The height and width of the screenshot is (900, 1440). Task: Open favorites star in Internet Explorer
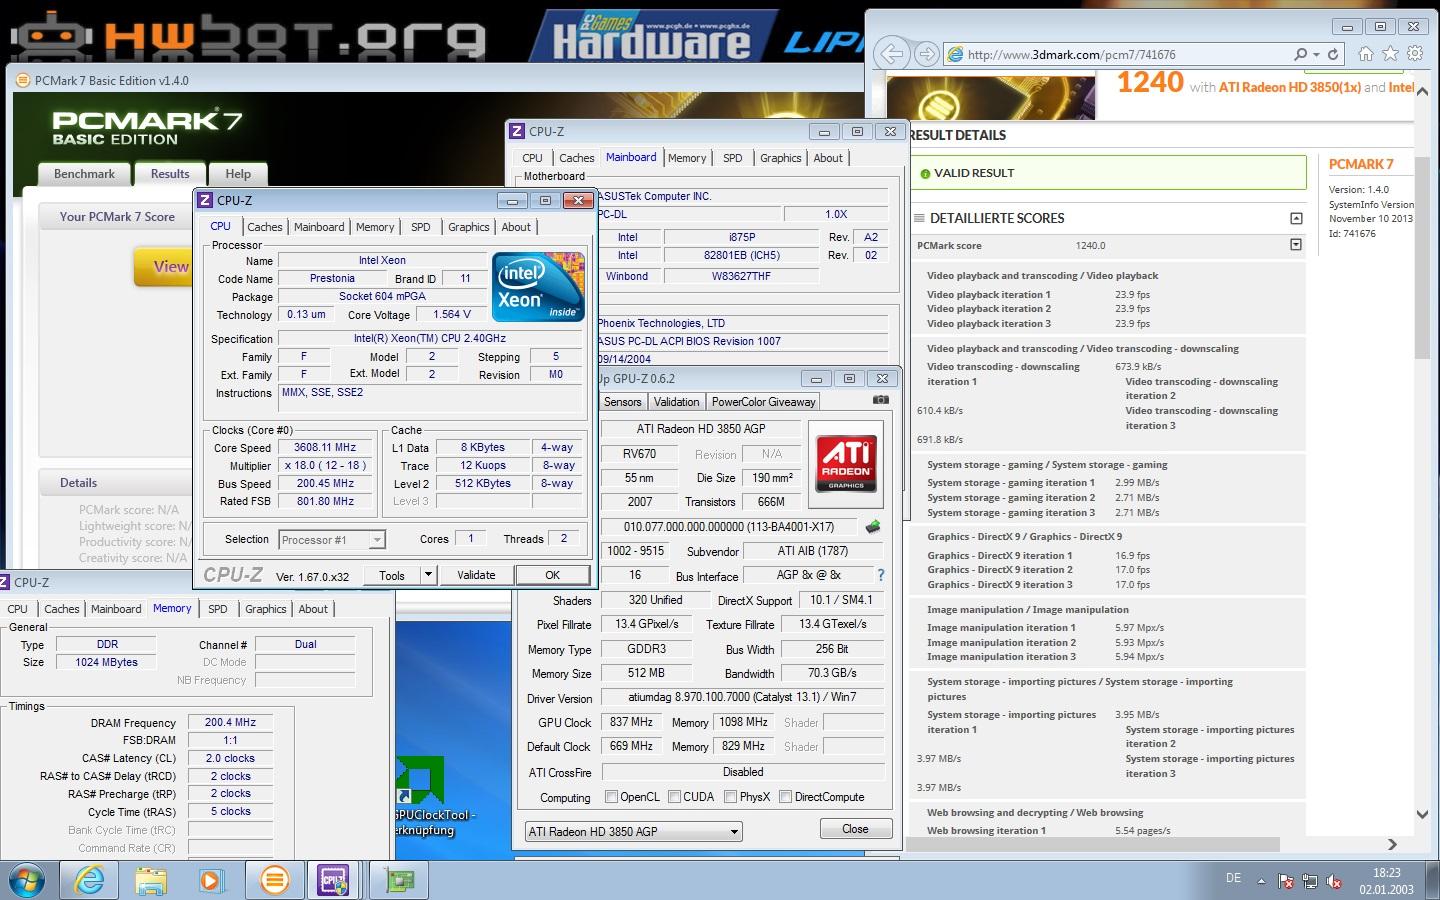(1390, 54)
